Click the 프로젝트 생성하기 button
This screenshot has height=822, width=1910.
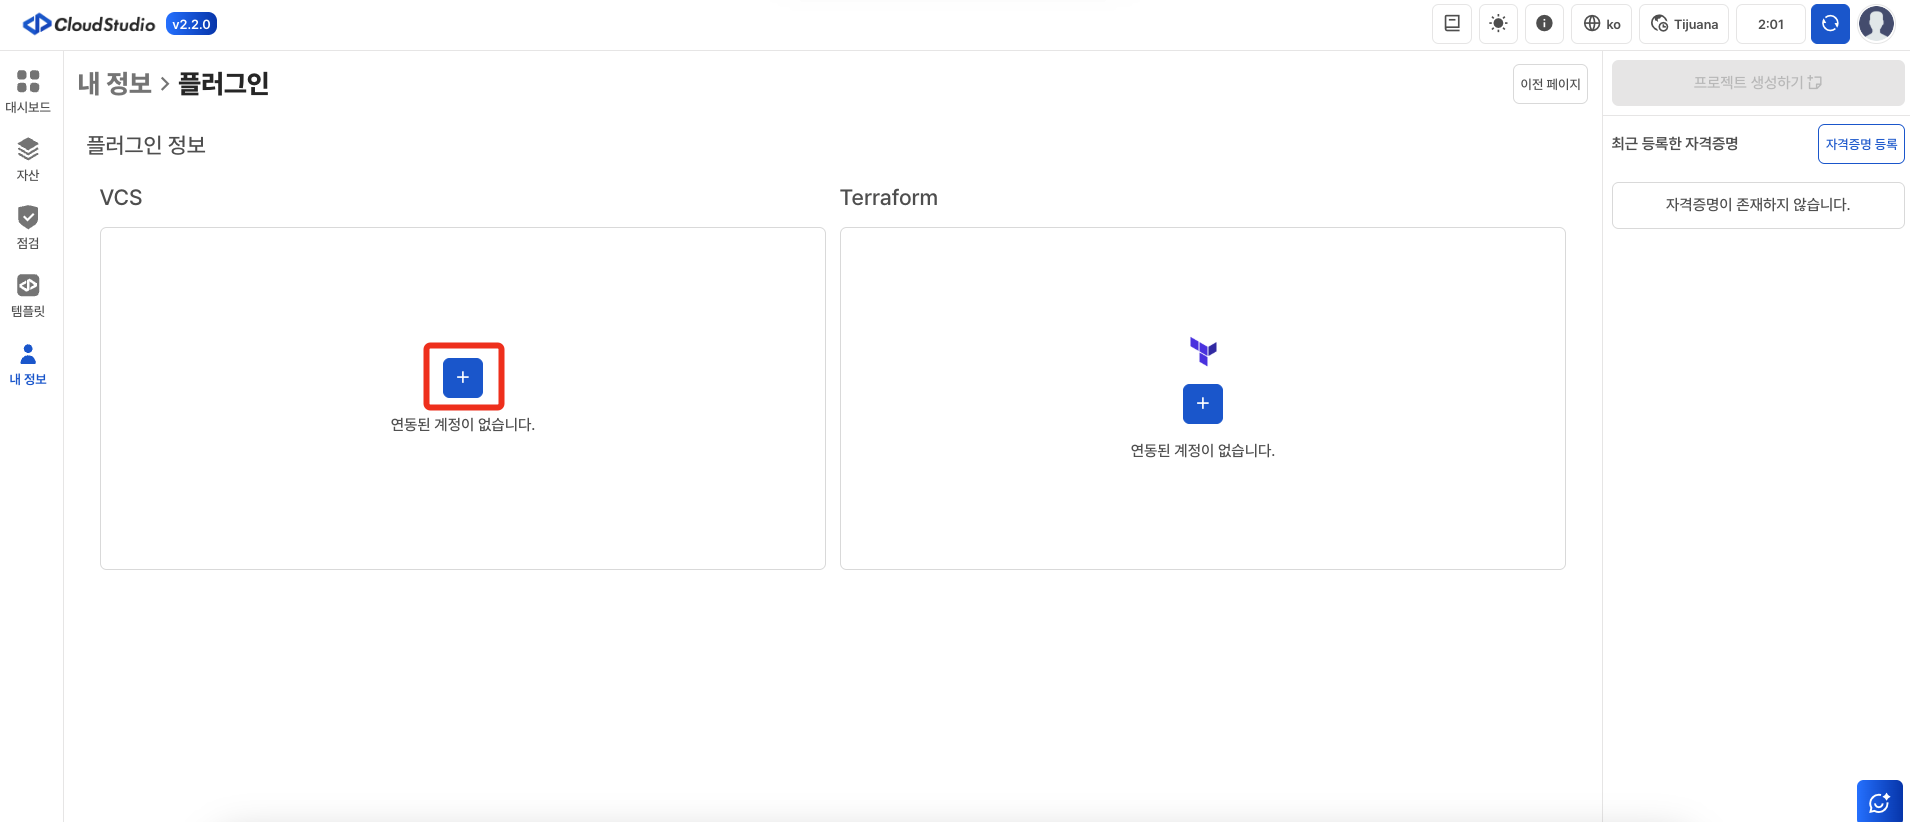(x=1757, y=83)
